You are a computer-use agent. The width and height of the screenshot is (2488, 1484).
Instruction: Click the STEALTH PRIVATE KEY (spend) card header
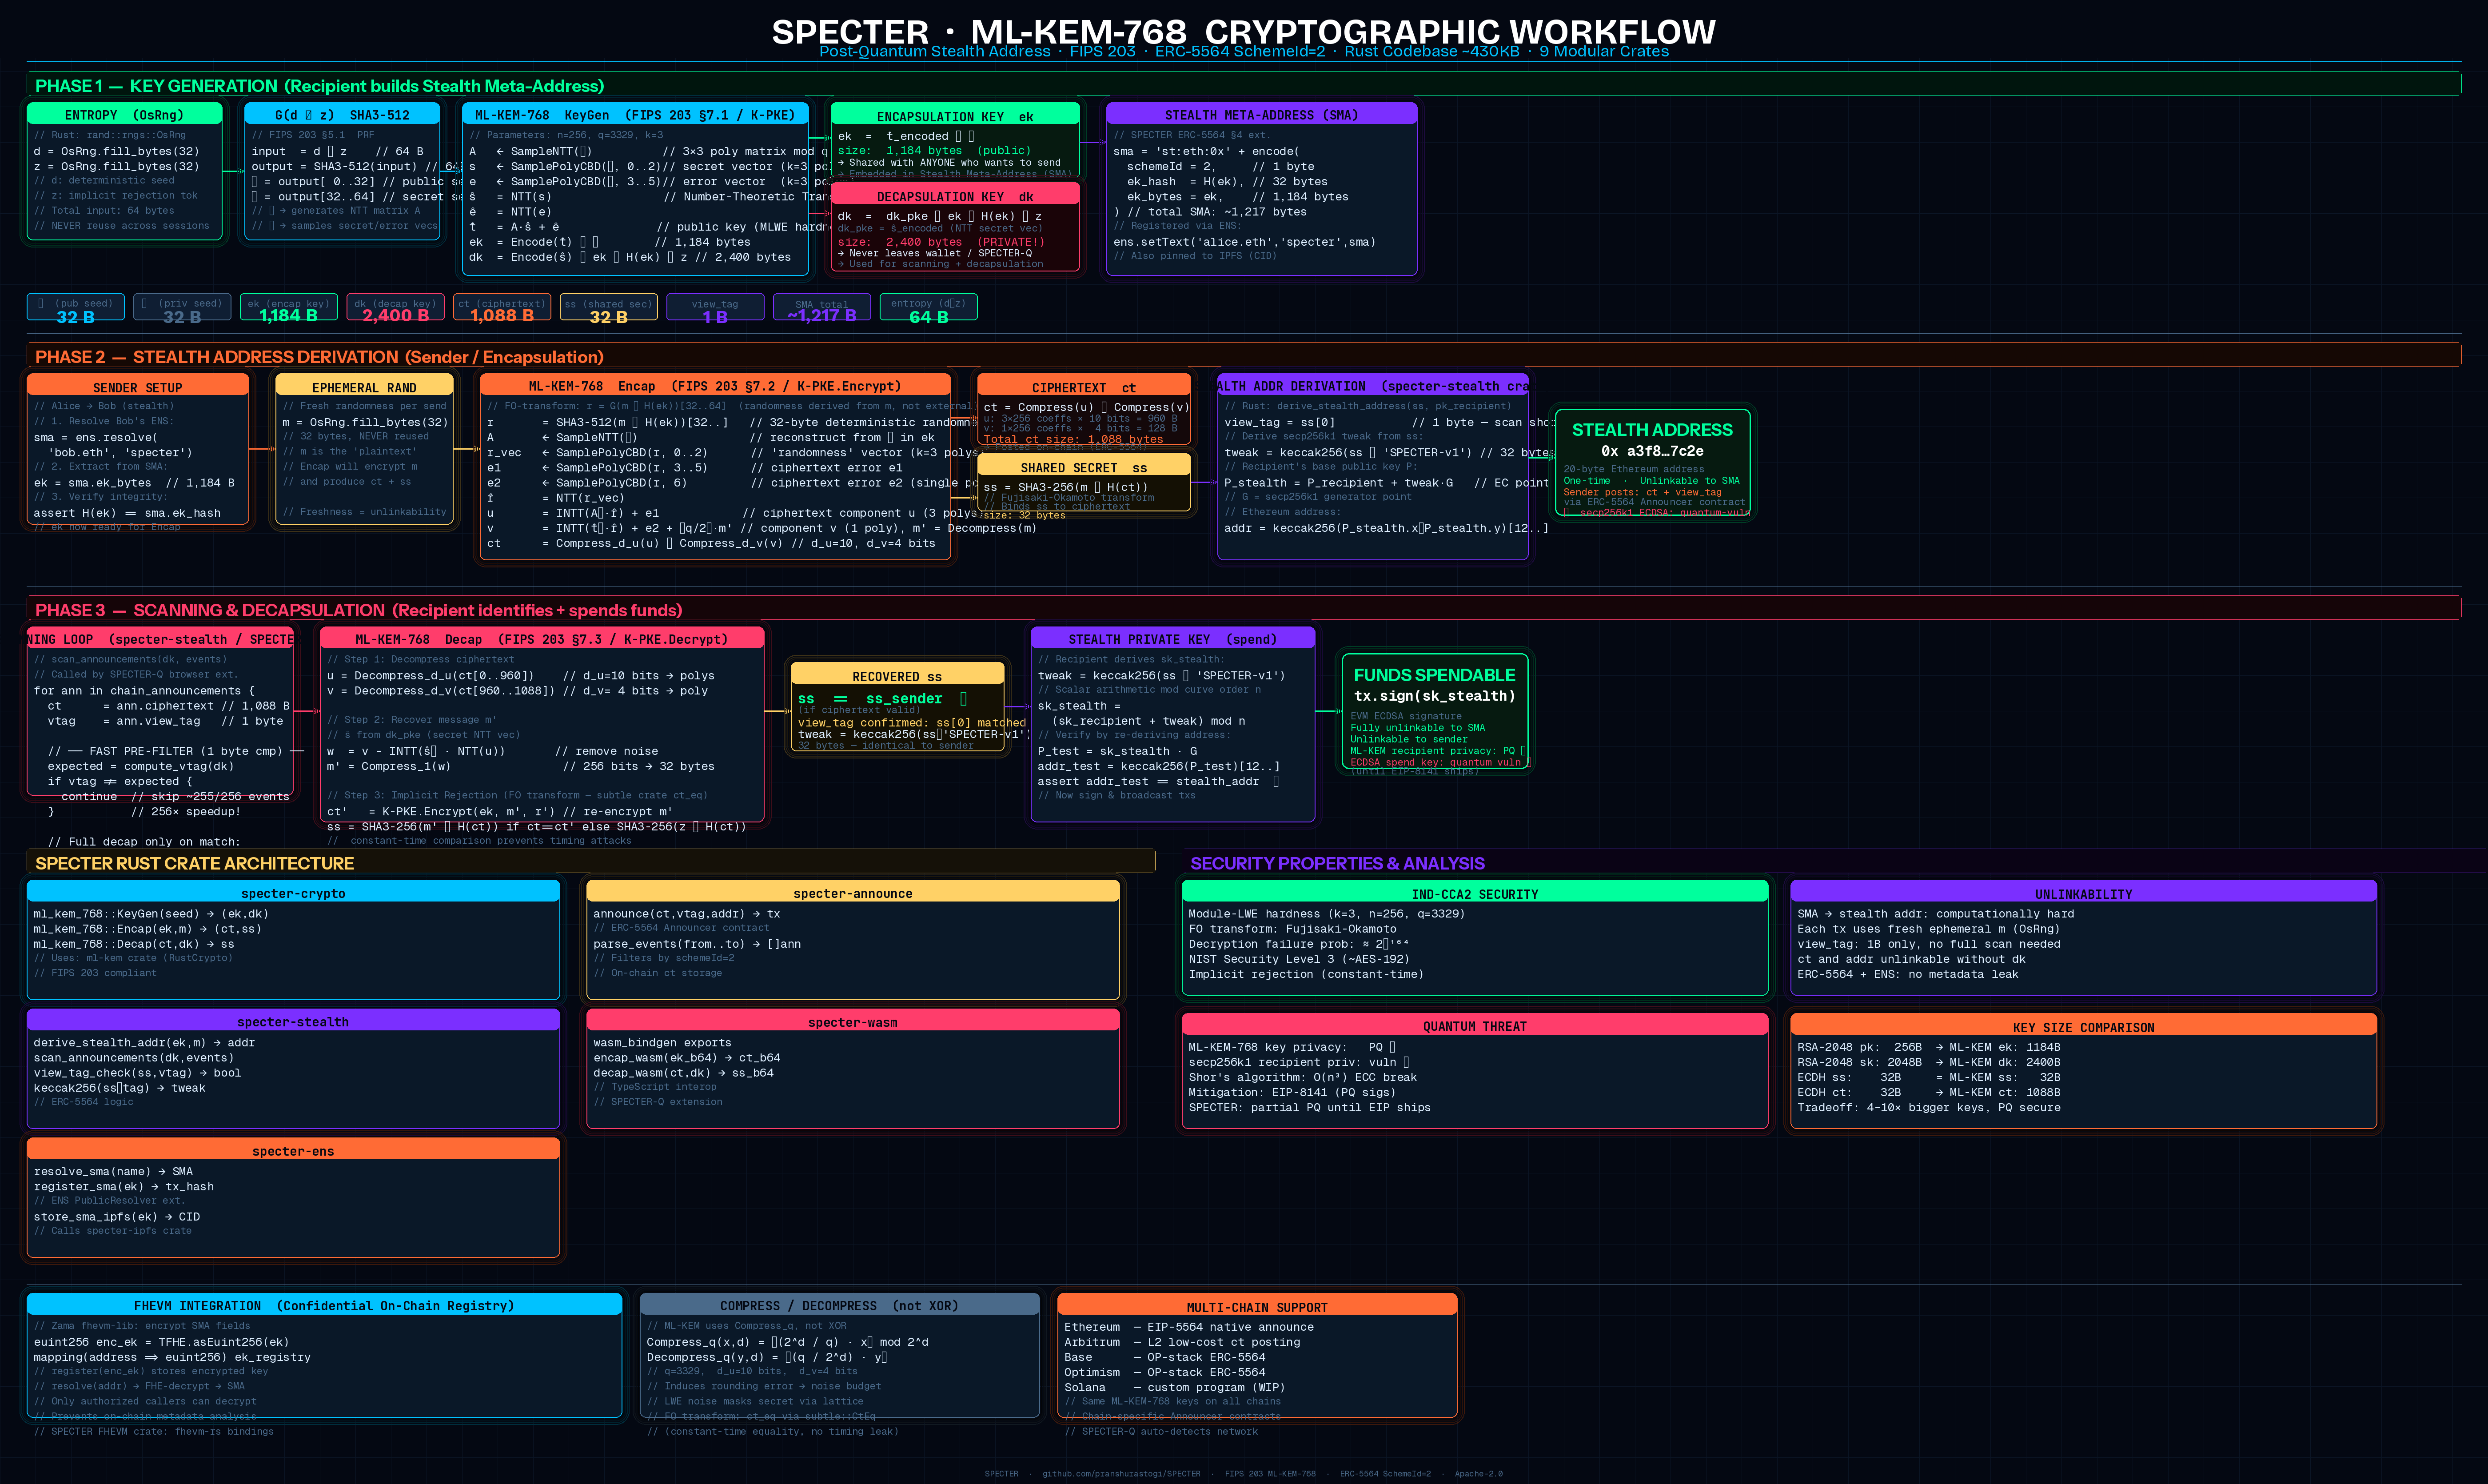coord(1172,639)
